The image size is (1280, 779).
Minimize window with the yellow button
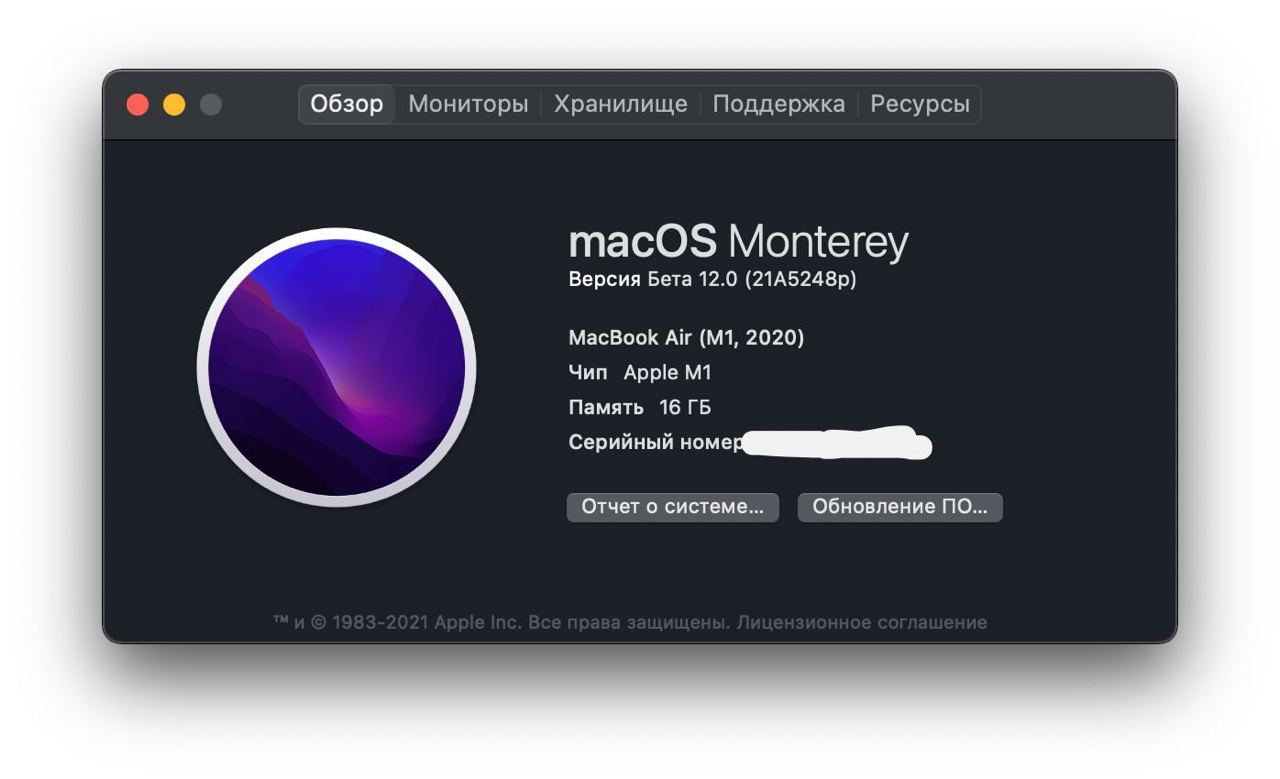[x=174, y=104]
